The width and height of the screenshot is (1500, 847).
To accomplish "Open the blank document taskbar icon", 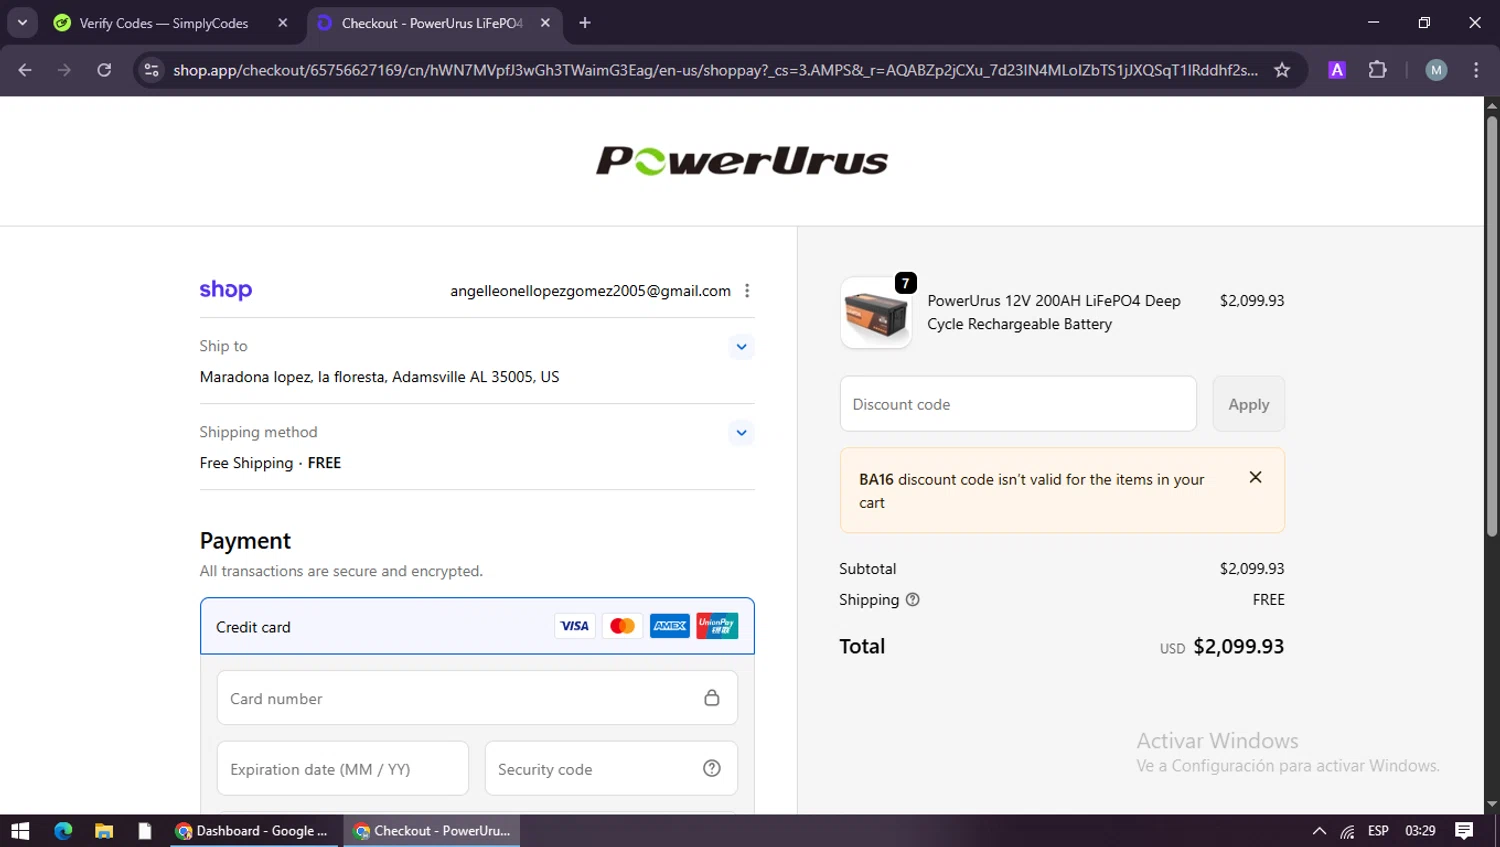I will [145, 831].
